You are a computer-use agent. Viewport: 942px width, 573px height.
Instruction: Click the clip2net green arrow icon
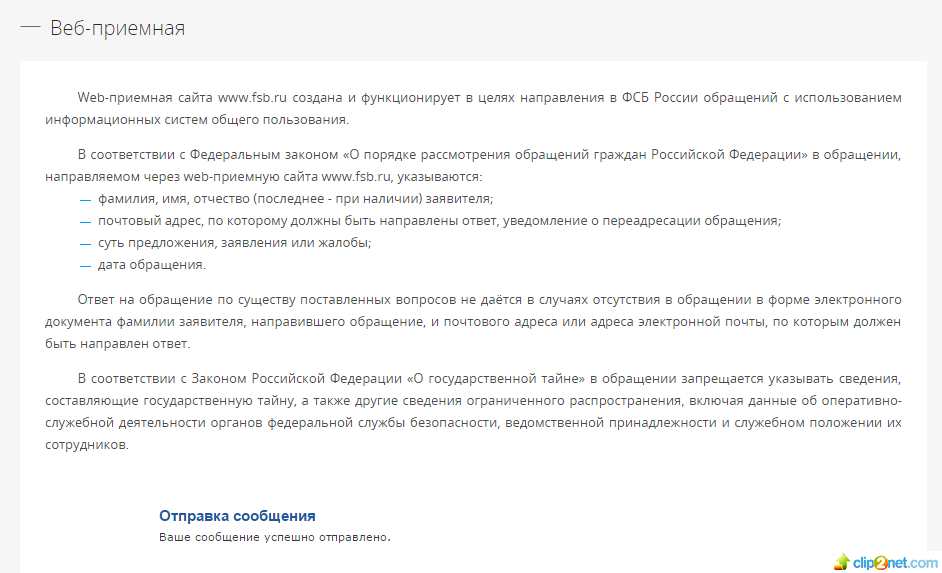[x=844, y=562]
